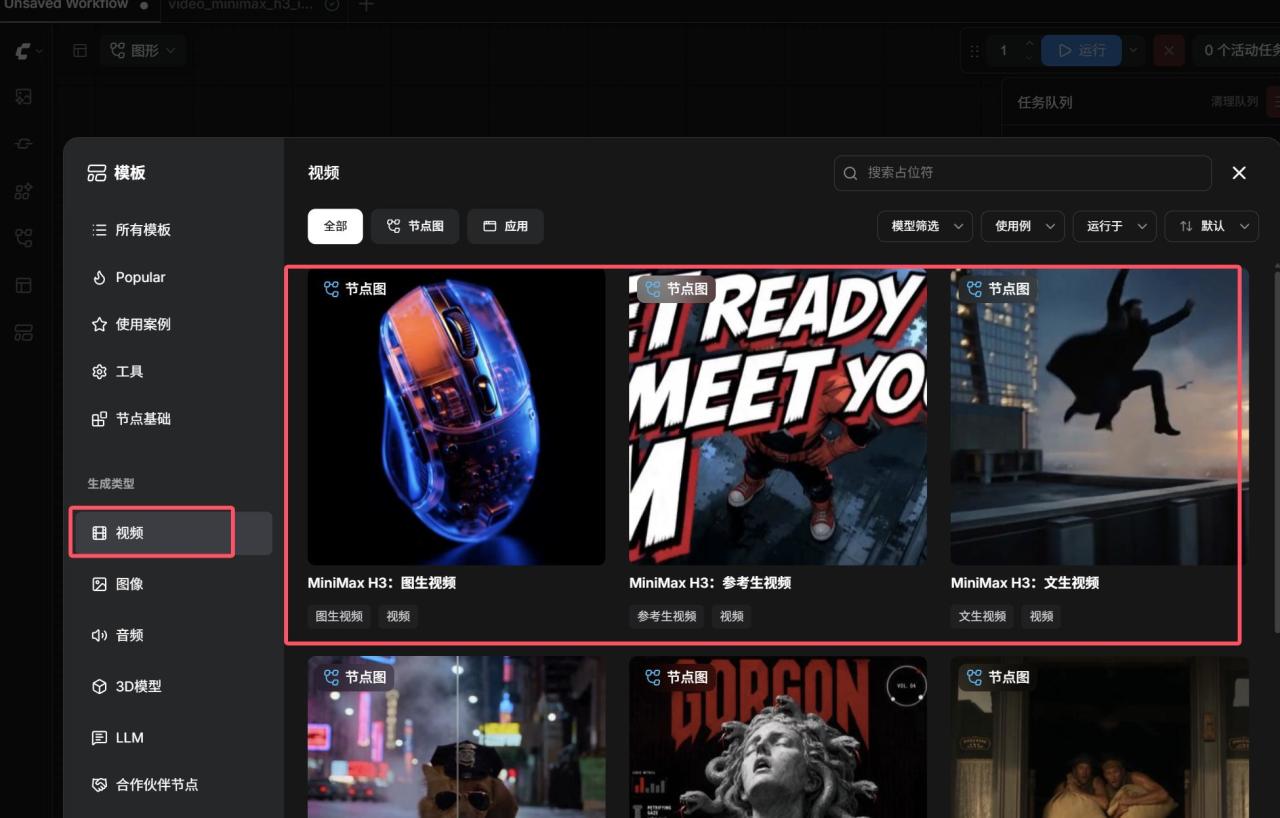Open the rooftop jumping figure thumbnail

[x=1099, y=417]
